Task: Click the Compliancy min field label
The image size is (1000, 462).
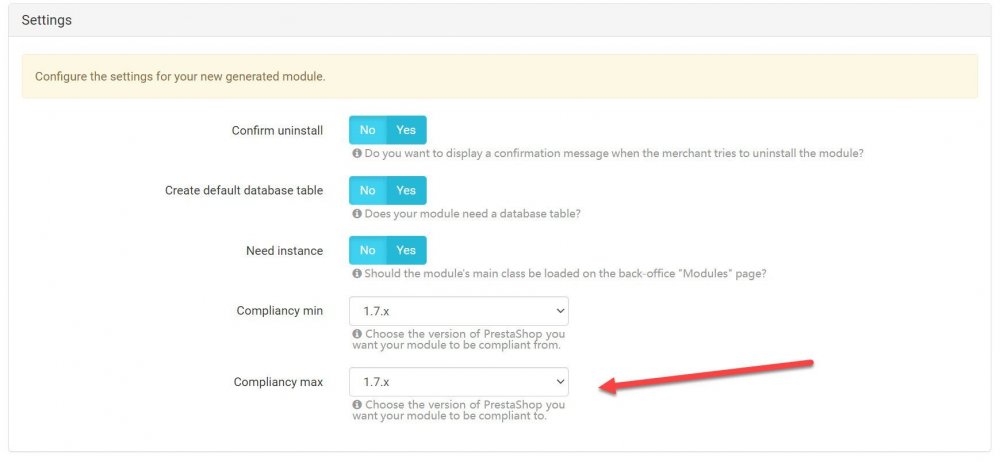Action: 279,311
